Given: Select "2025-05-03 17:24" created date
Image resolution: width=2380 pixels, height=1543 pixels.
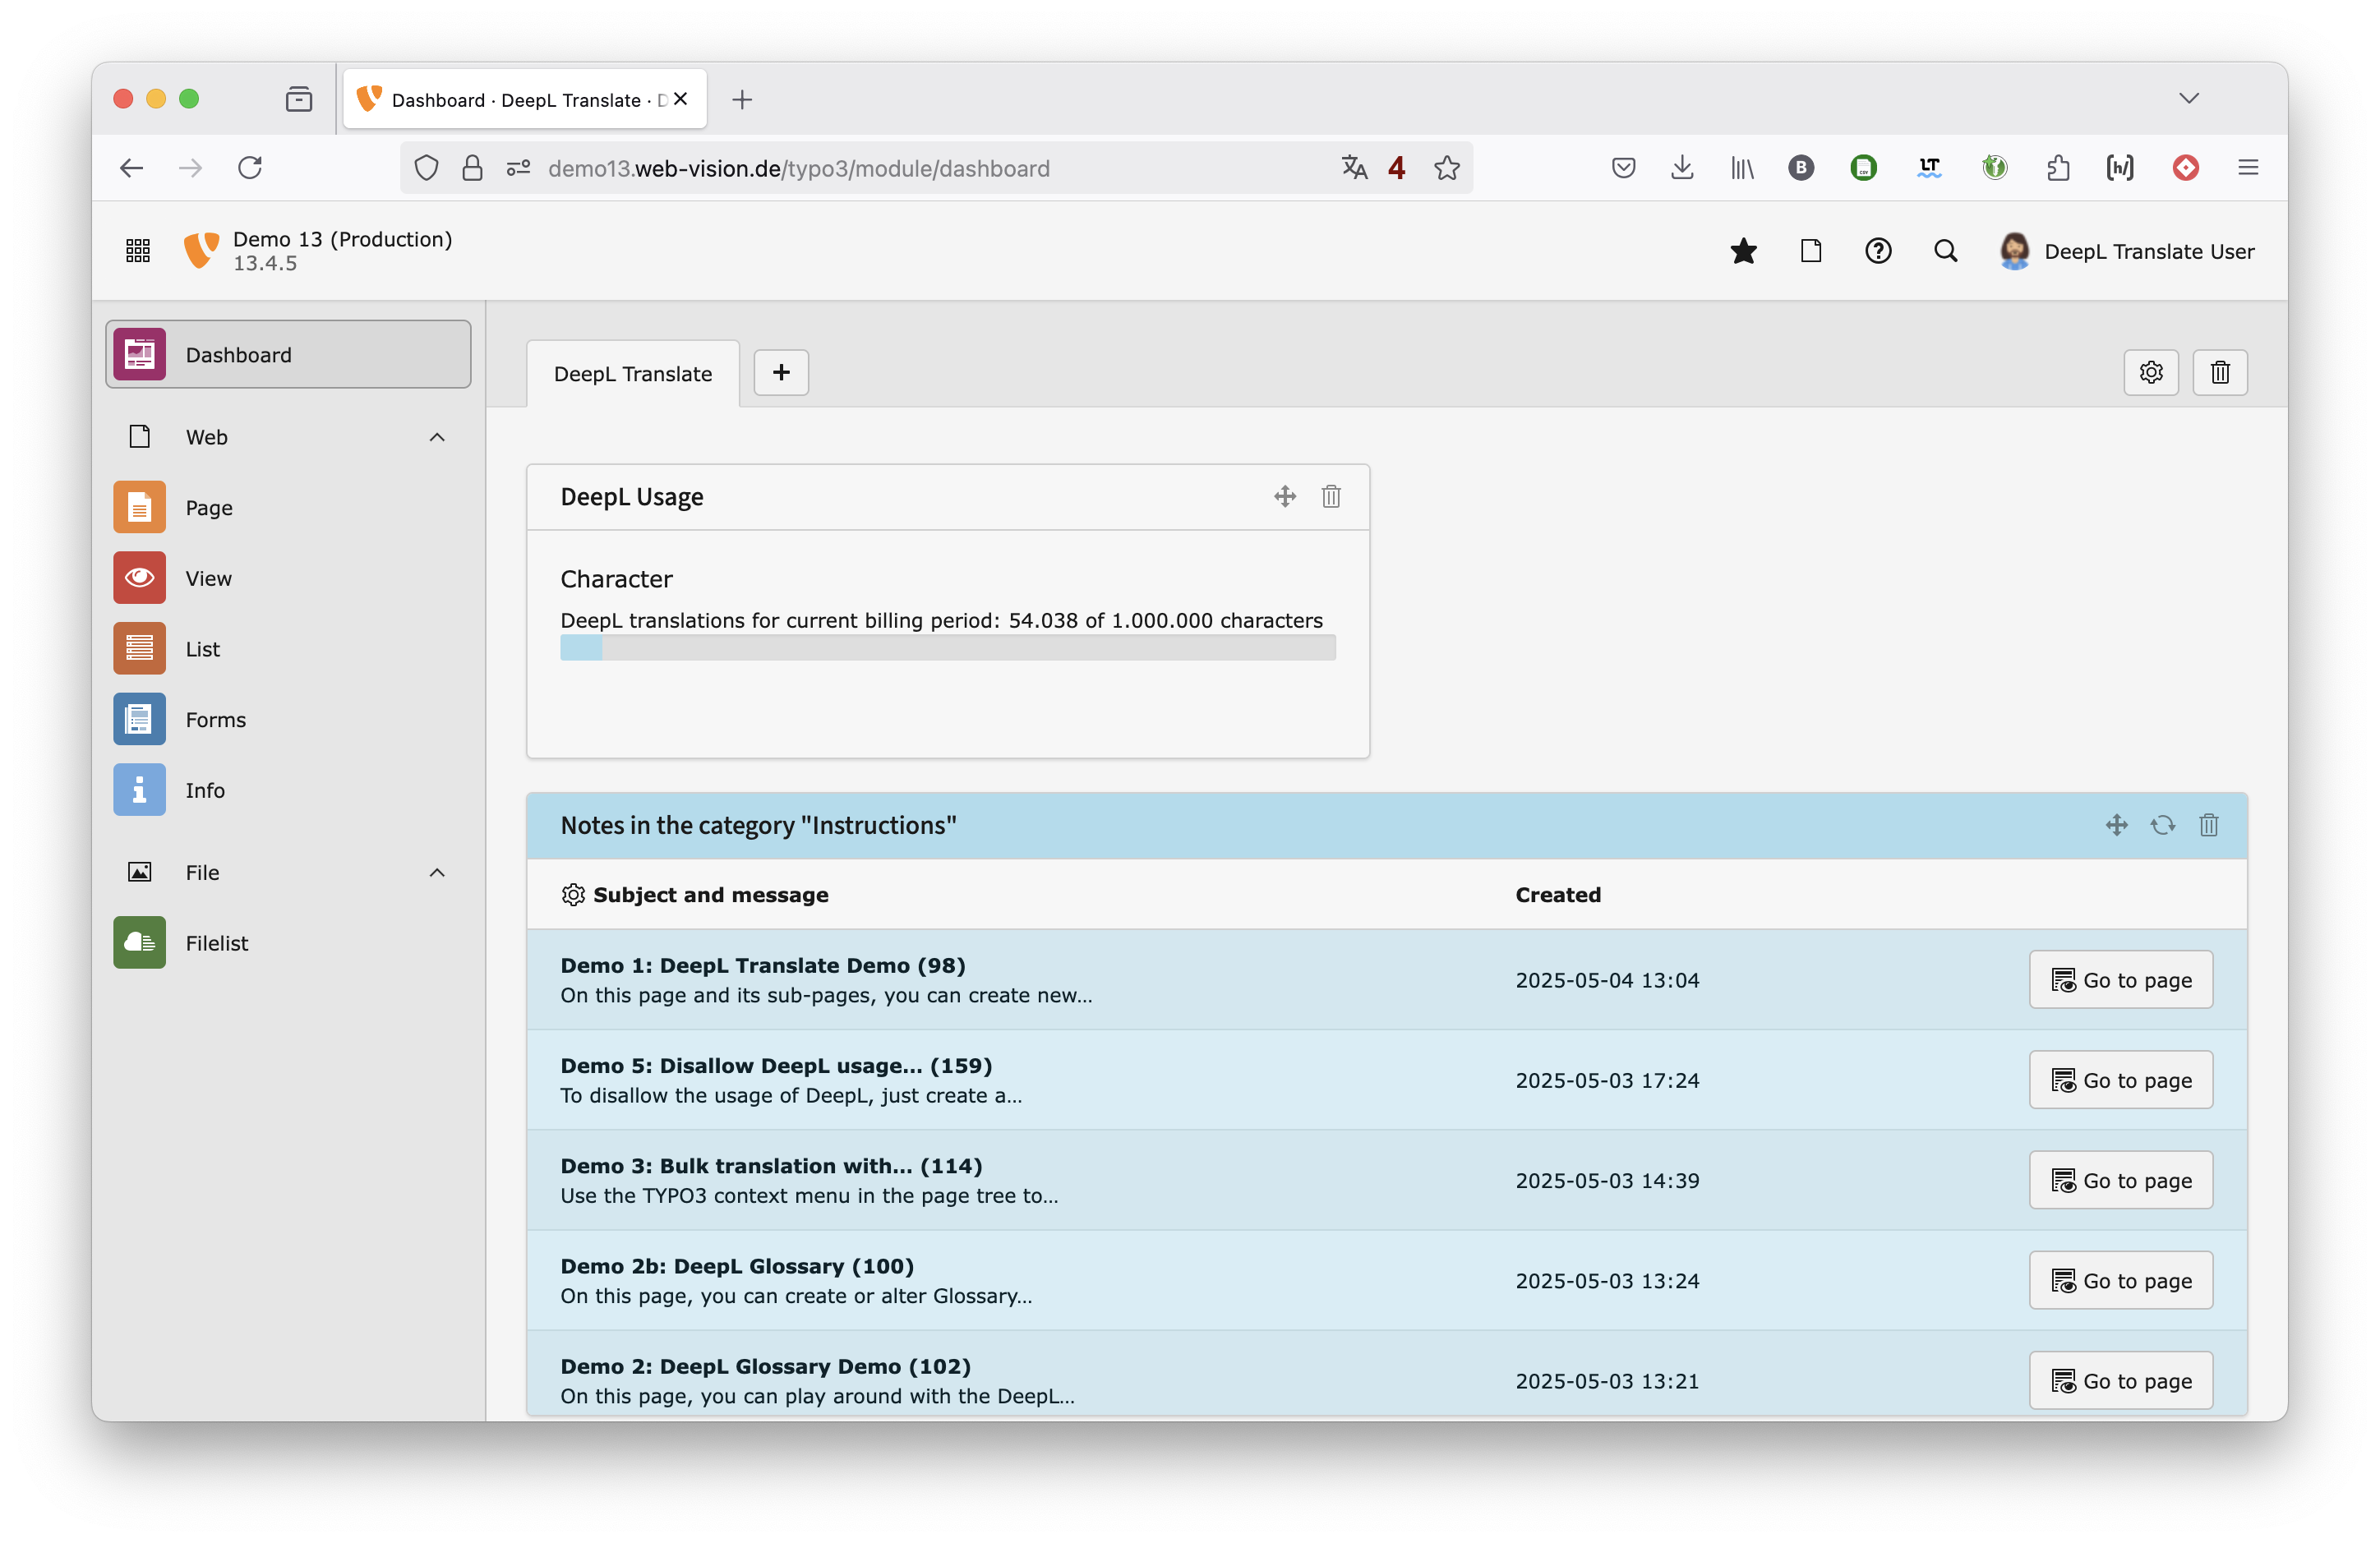Looking at the screenshot, I should tap(1607, 1080).
